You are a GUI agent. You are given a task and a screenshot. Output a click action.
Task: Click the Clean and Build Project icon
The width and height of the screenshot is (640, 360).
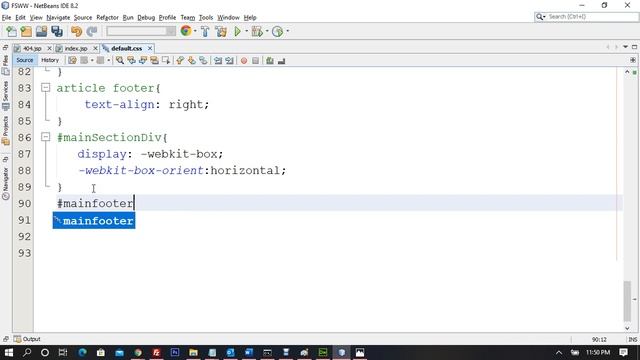(x=221, y=31)
